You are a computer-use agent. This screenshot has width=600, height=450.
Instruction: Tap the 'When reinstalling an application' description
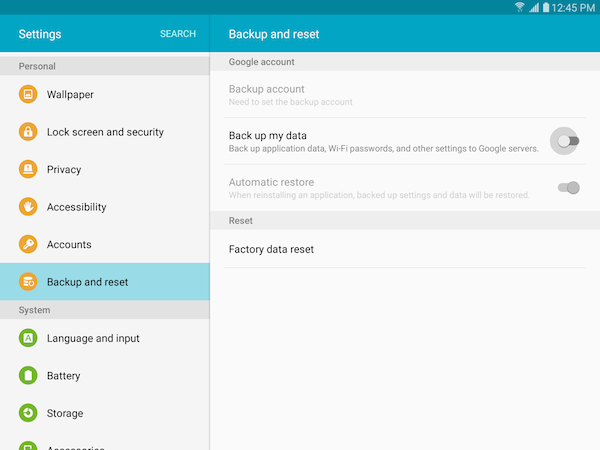point(379,195)
